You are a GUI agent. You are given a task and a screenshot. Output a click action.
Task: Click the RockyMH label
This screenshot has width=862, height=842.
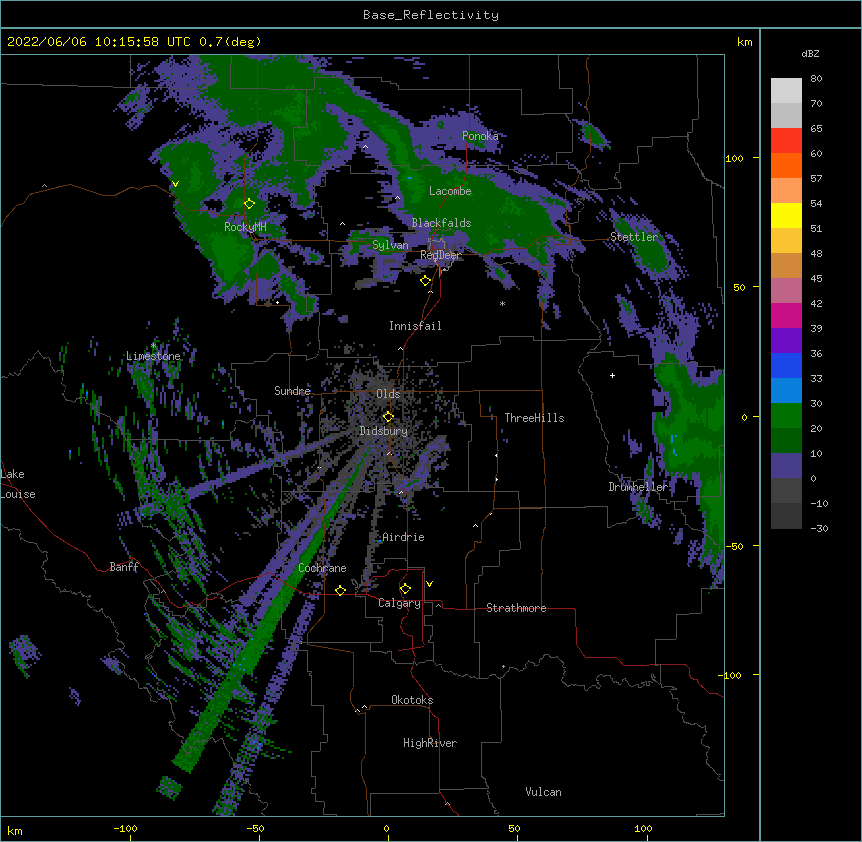(x=245, y=227)
